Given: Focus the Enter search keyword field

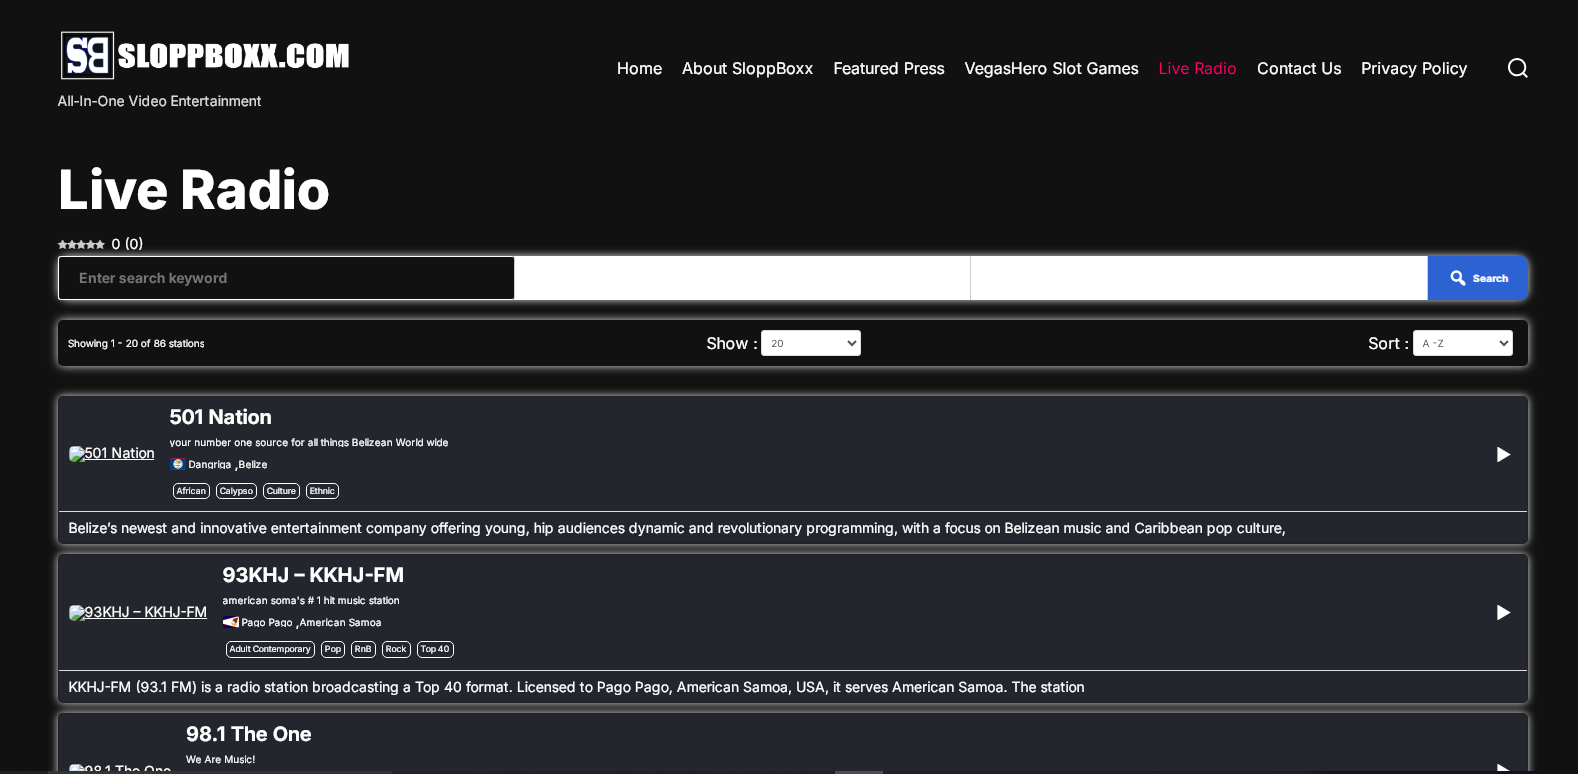Looking at the screenshot, I should [x=286, y=278].
